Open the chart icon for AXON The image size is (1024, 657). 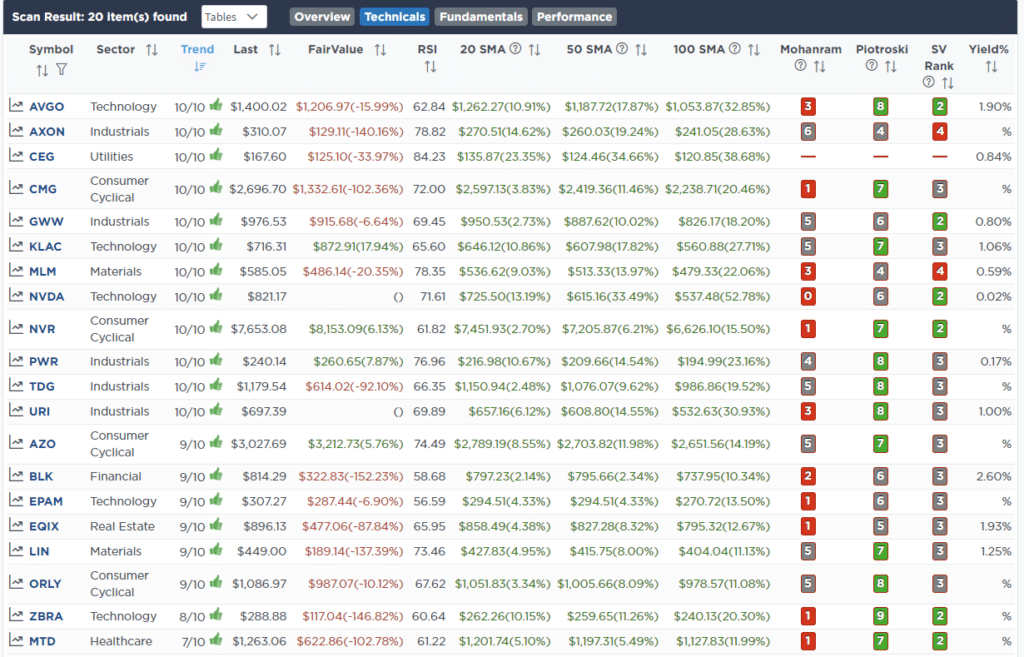(x=16, y=131)
